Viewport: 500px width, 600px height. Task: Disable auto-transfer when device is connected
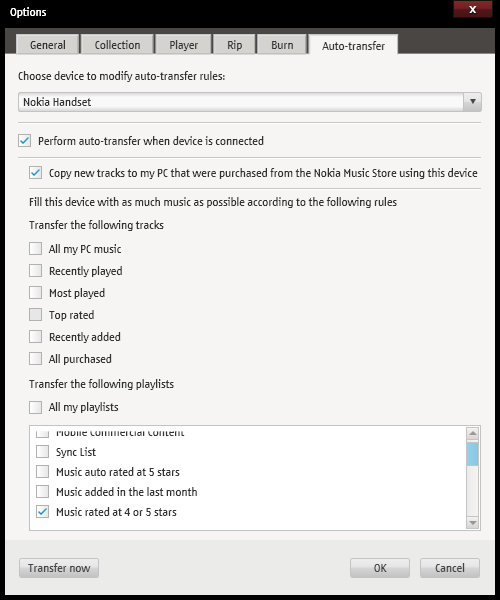(x=24, y=141)
